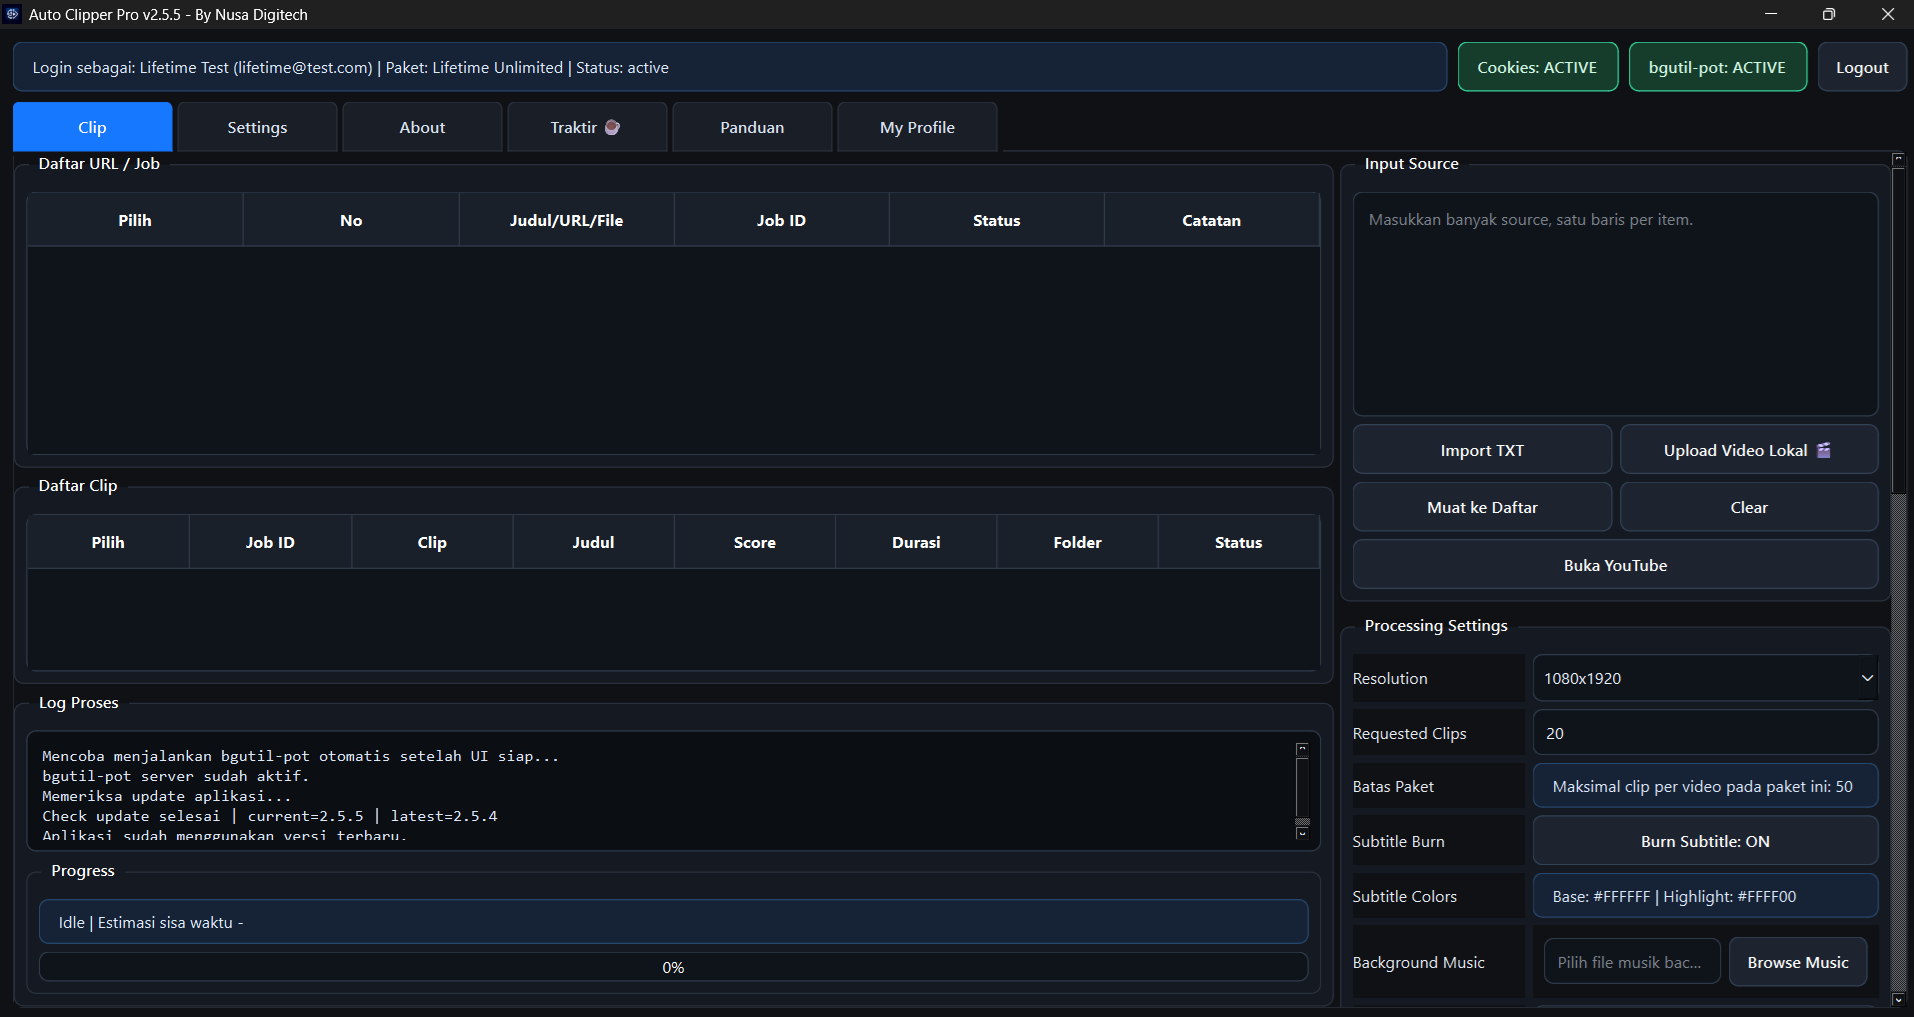The image size is (1914, 1017).
Task: Click the right panel vertical scrollbar thumb
Action: click(x=1898, y=330)
